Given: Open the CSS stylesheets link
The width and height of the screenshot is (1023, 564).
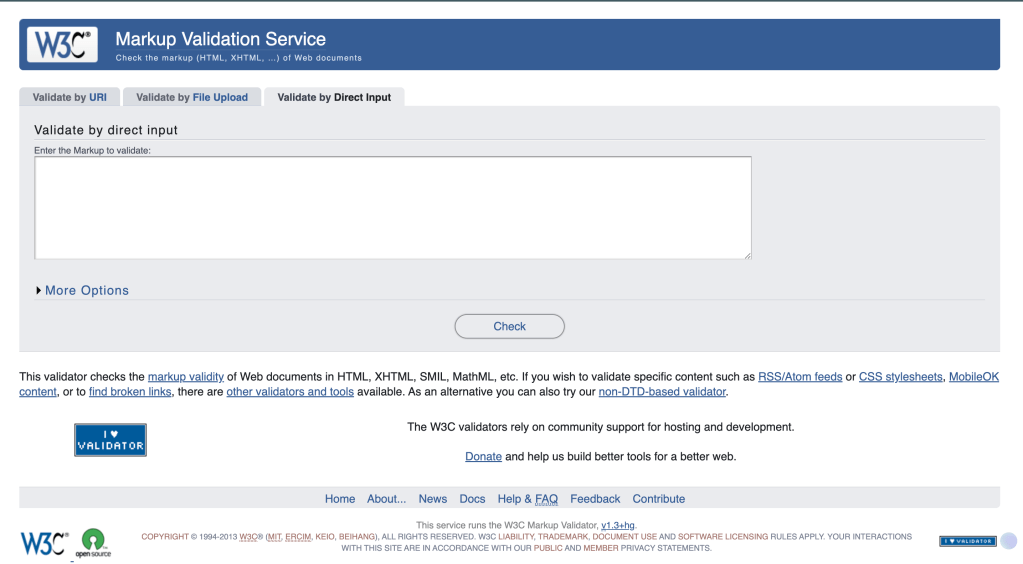Looking at the screenshot, I should [x=900, y=377].
